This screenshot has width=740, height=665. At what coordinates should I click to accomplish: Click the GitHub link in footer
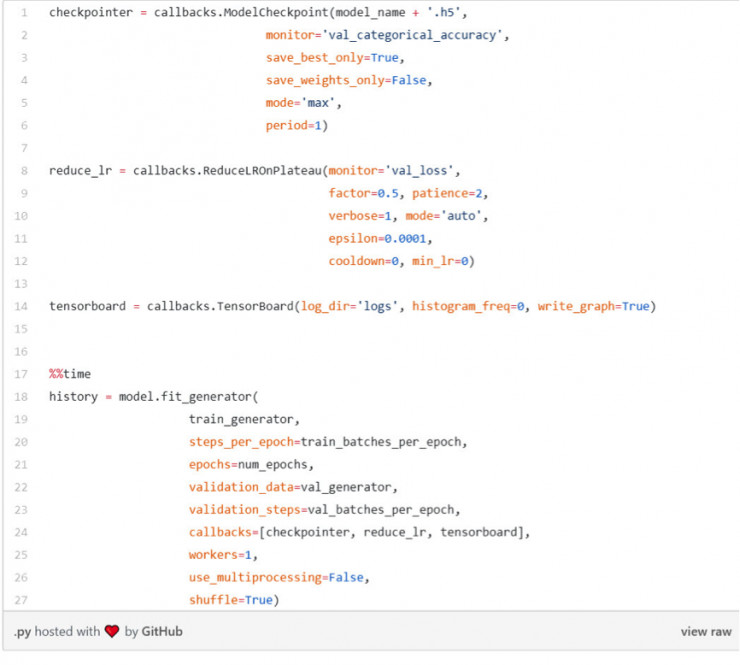[x=162, y=631]
